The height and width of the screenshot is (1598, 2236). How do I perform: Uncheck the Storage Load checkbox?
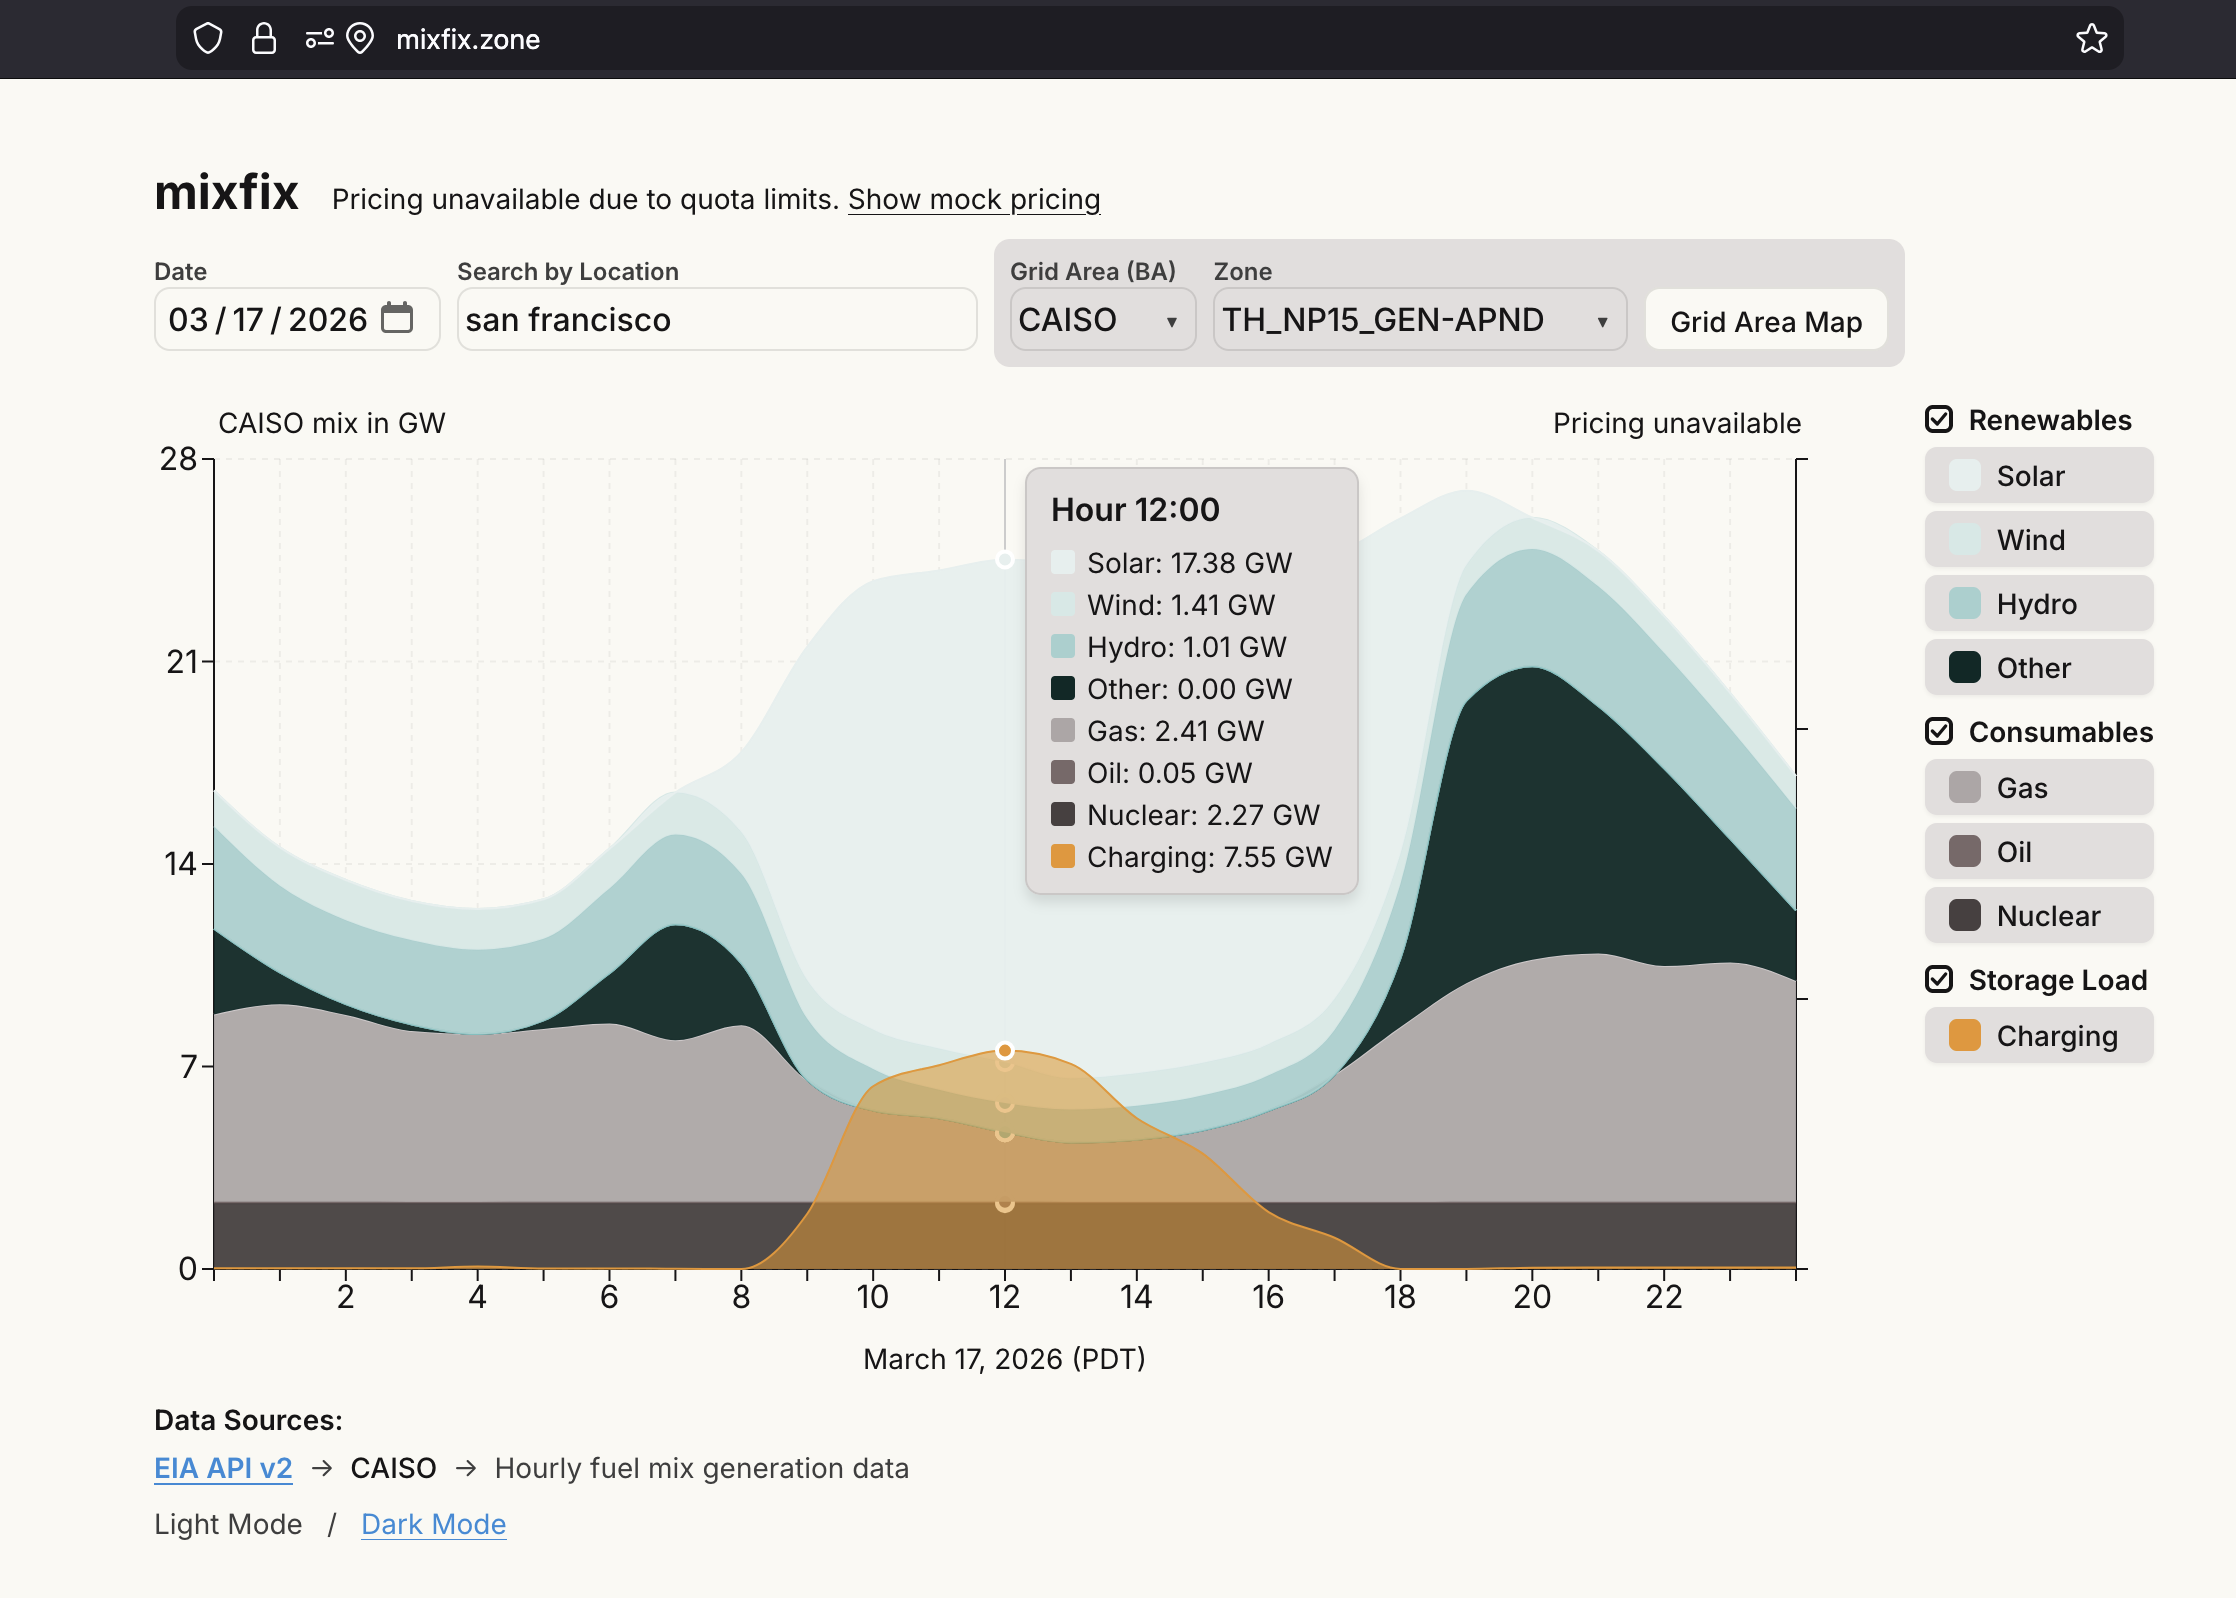(1939, 980)
